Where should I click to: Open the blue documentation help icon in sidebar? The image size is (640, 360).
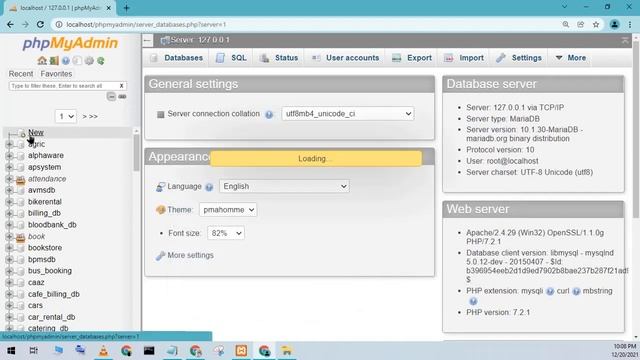click(x=66, y=61)
